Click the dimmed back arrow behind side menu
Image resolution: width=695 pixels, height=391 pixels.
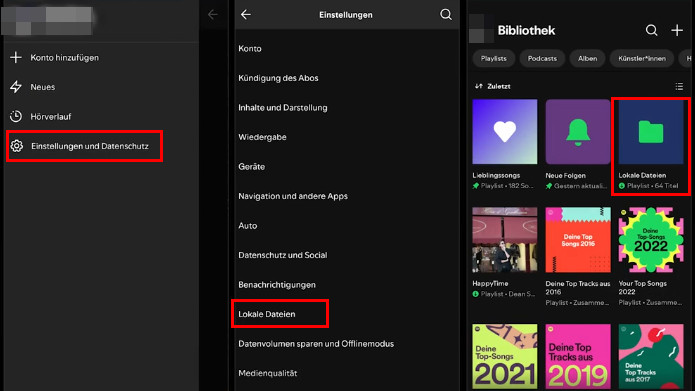pos(213,15)
